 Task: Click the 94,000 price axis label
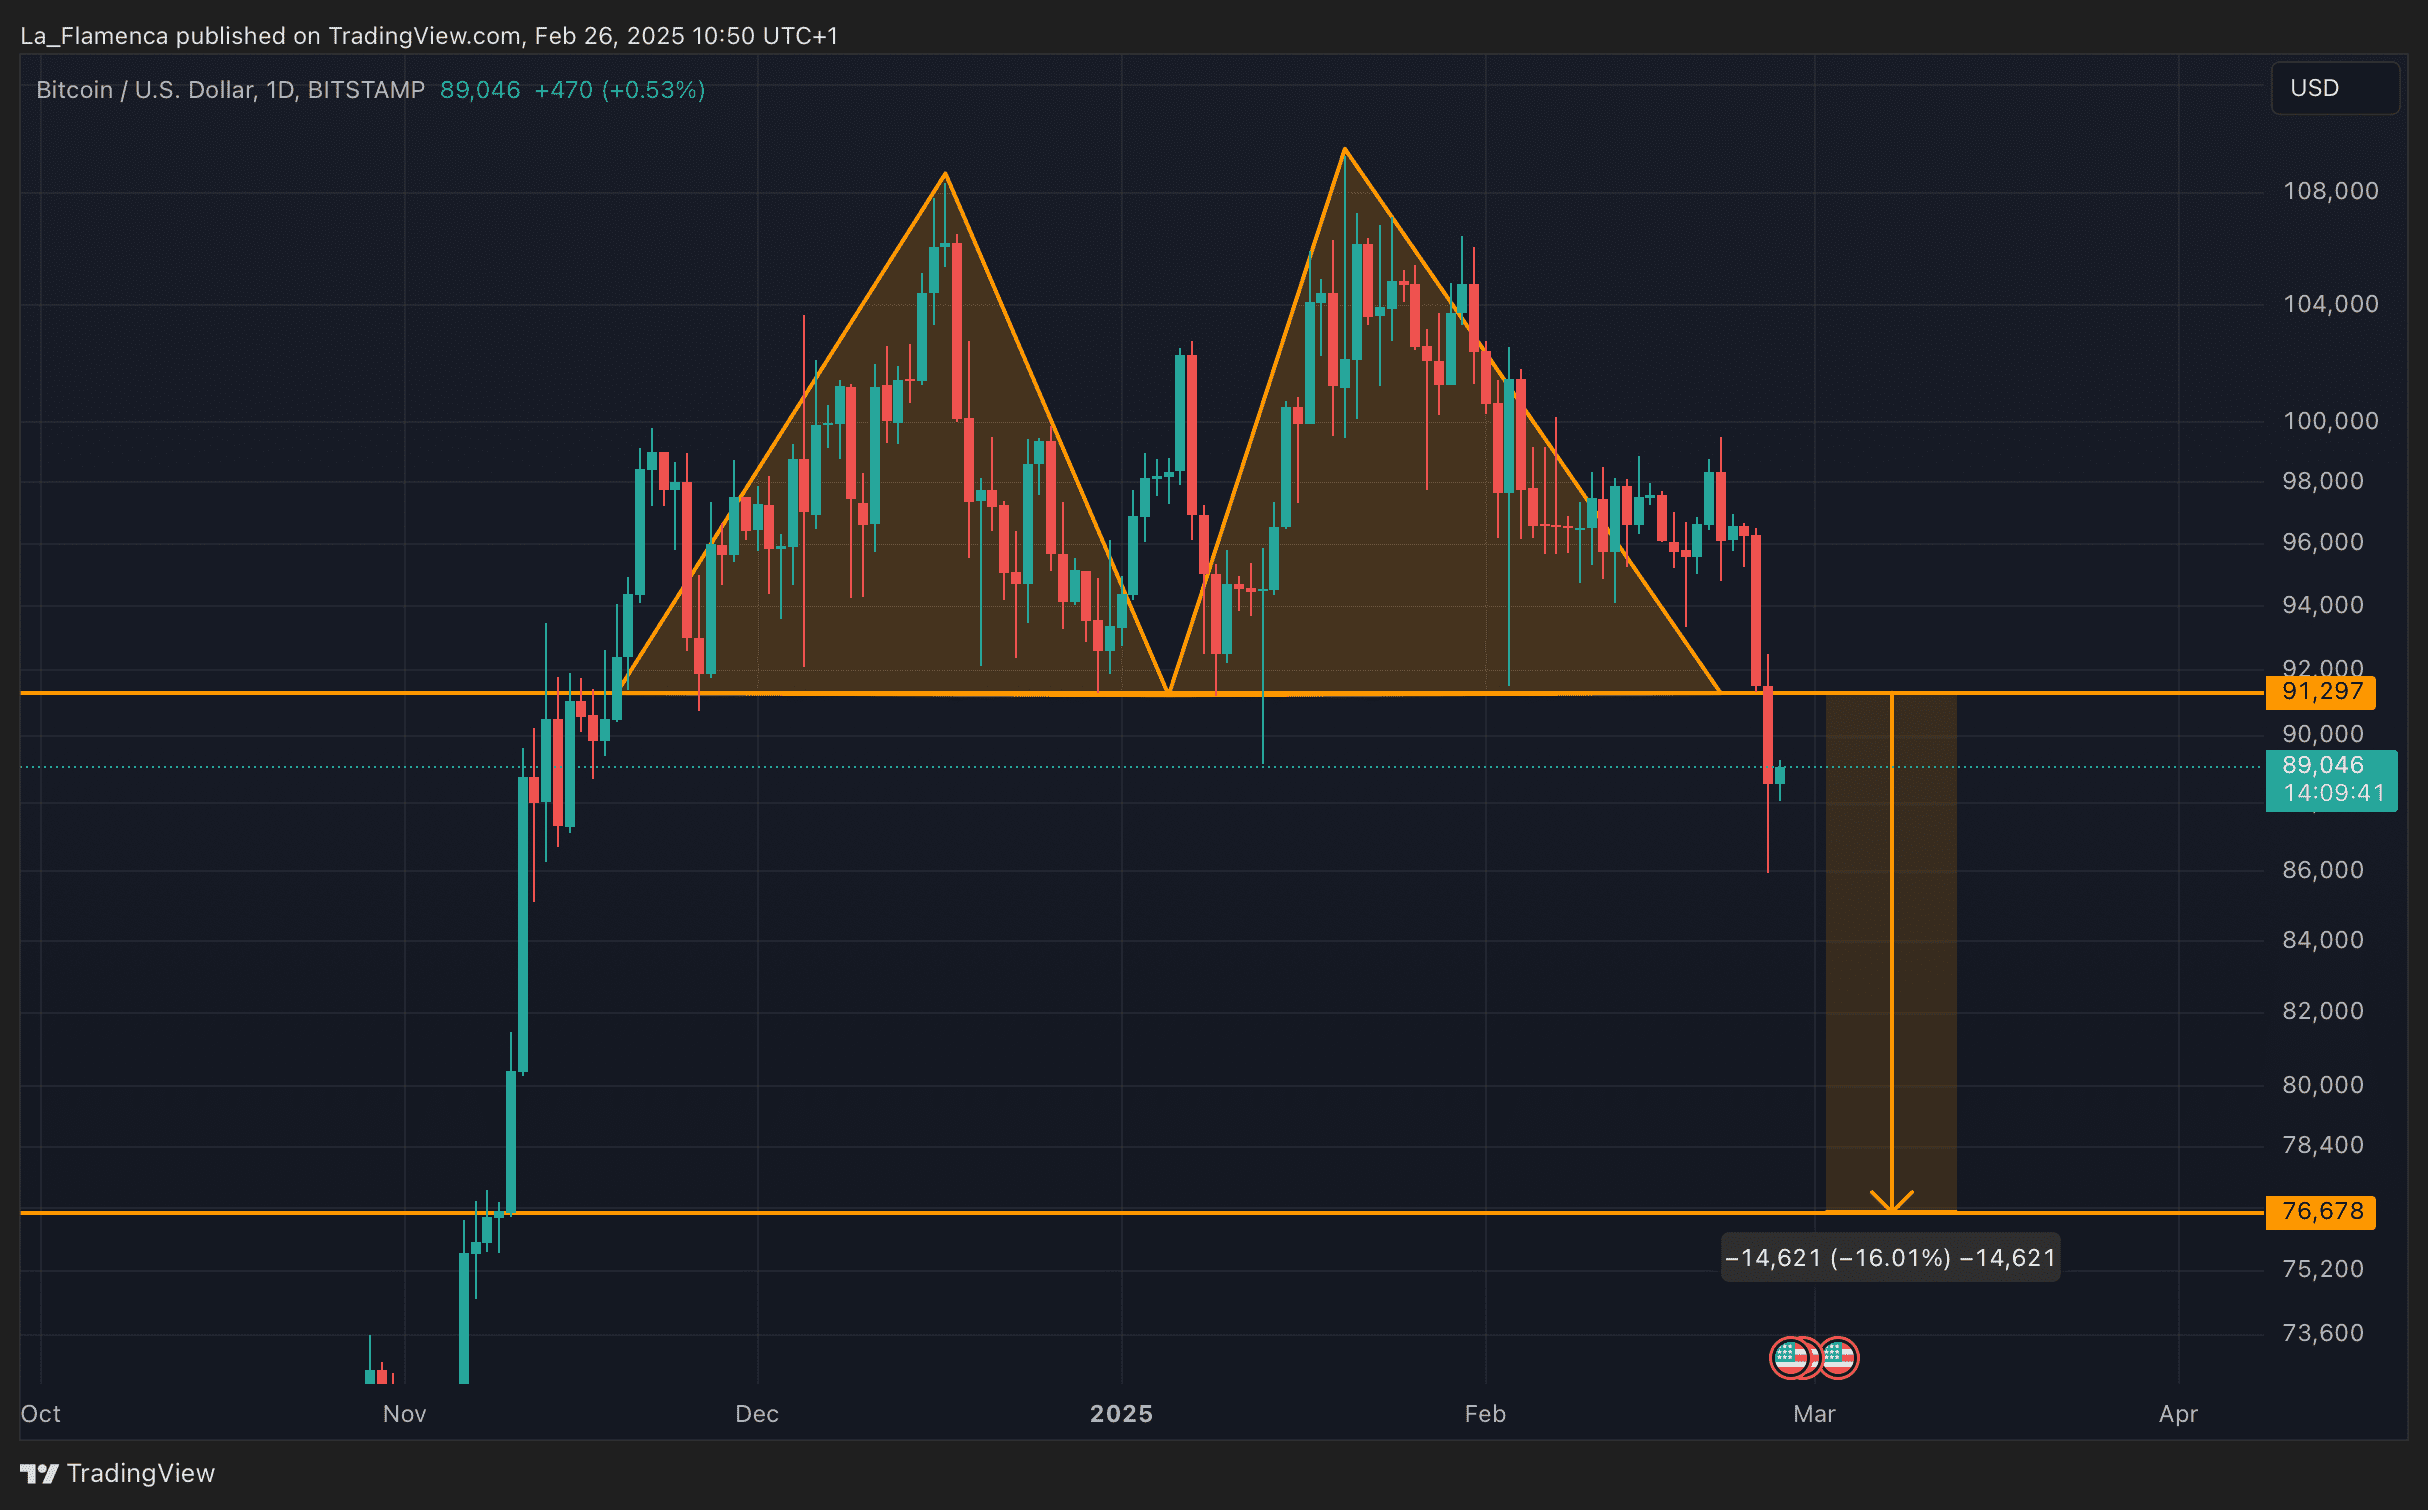[2322, 605]
